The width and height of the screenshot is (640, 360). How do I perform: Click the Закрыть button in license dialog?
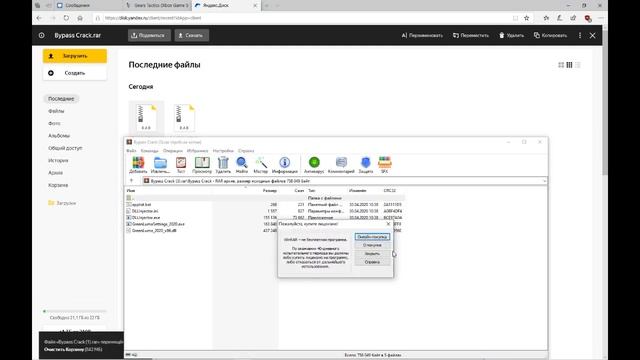click(x=372, y=254)
